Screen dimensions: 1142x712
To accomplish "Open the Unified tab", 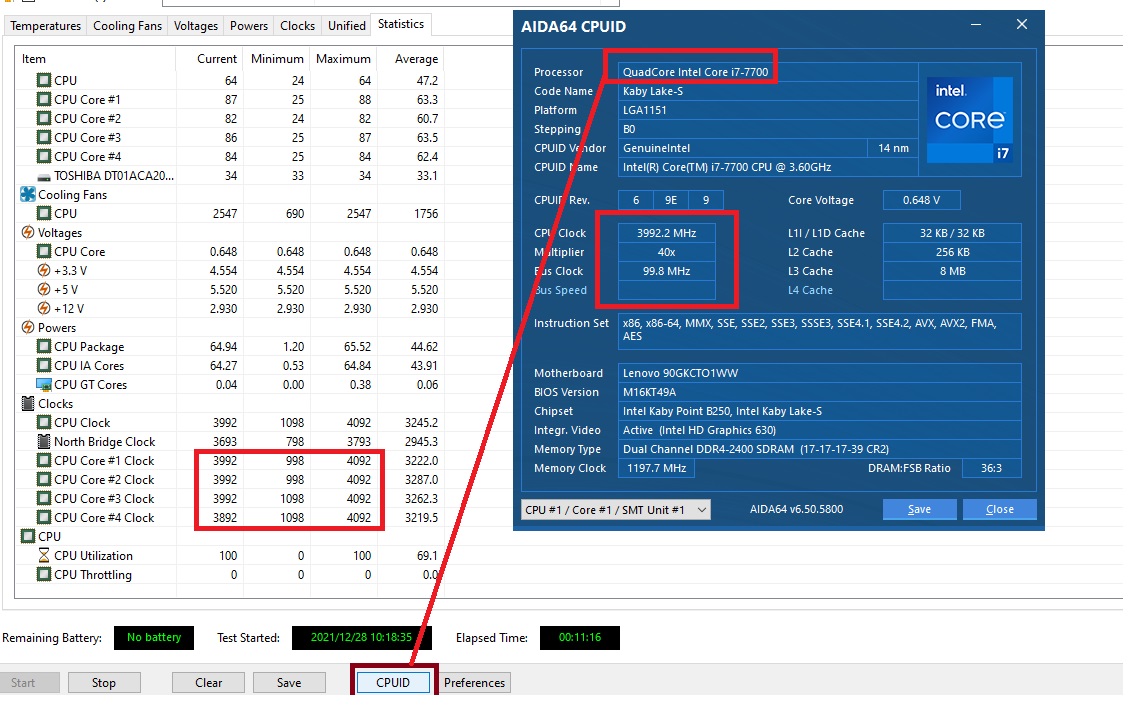I will coord(346,26).
